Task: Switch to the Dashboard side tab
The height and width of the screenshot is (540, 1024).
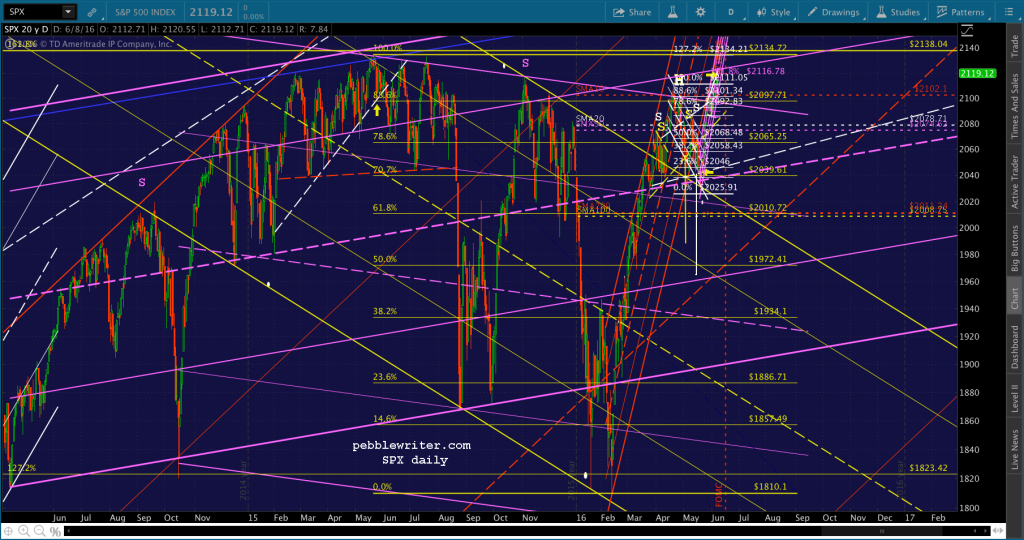Action: [1014, 347]
